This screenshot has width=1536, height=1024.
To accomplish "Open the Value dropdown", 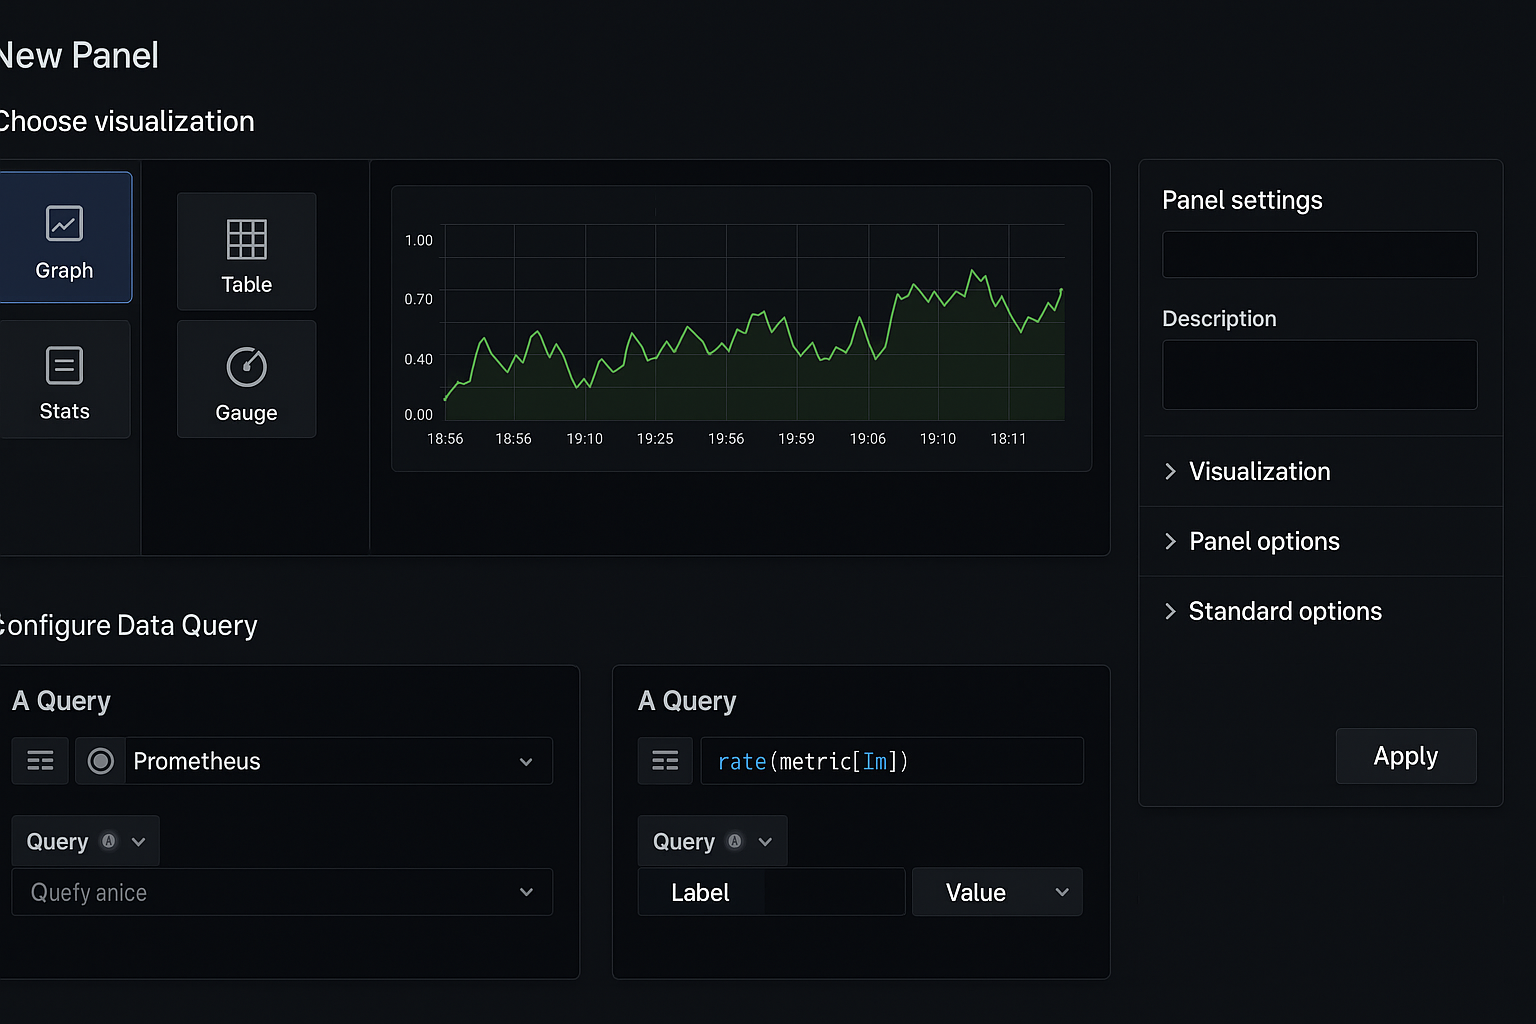I will (x=997, y=892).
